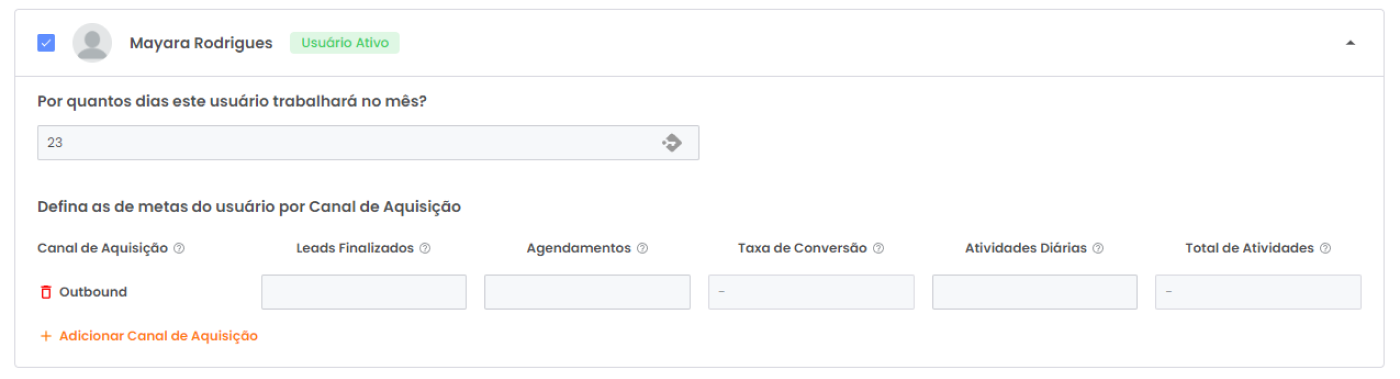
Task: Click help icon next to Total de Atividades
Action: click(x=1325, y=248)
